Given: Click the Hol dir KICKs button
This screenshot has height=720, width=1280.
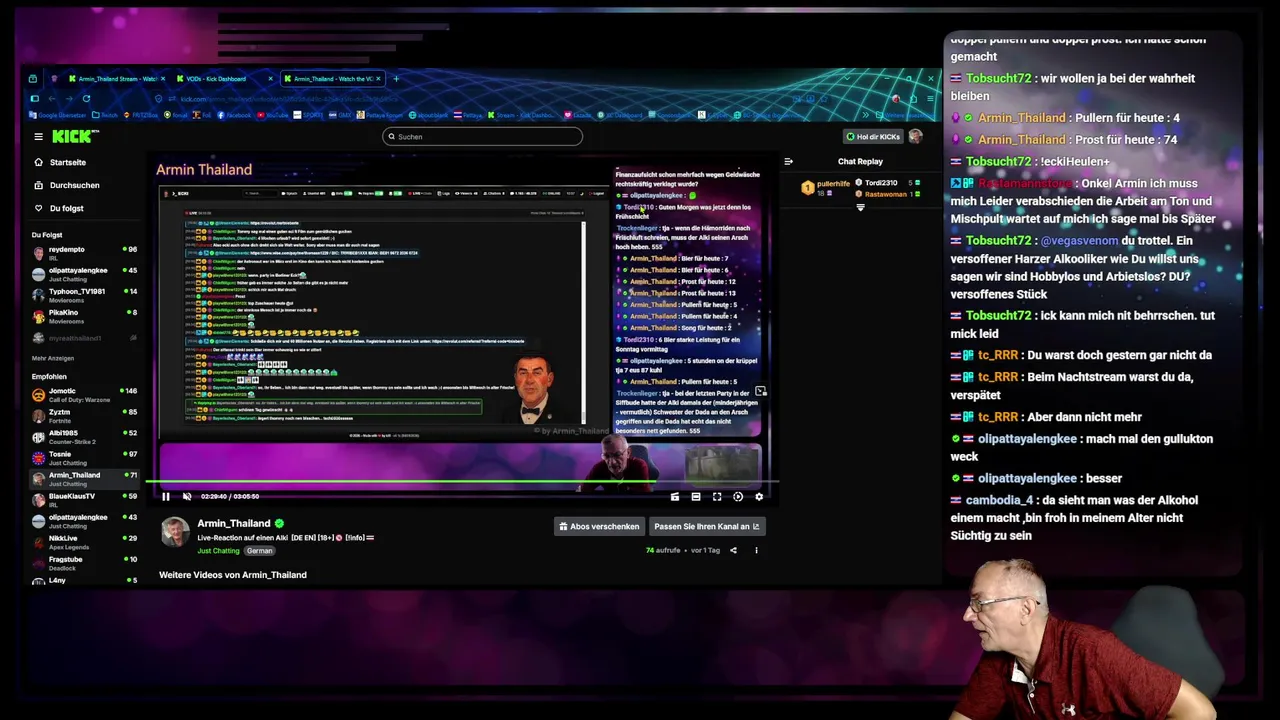Looking at the screenshot, I should click(x=873, y=136).
